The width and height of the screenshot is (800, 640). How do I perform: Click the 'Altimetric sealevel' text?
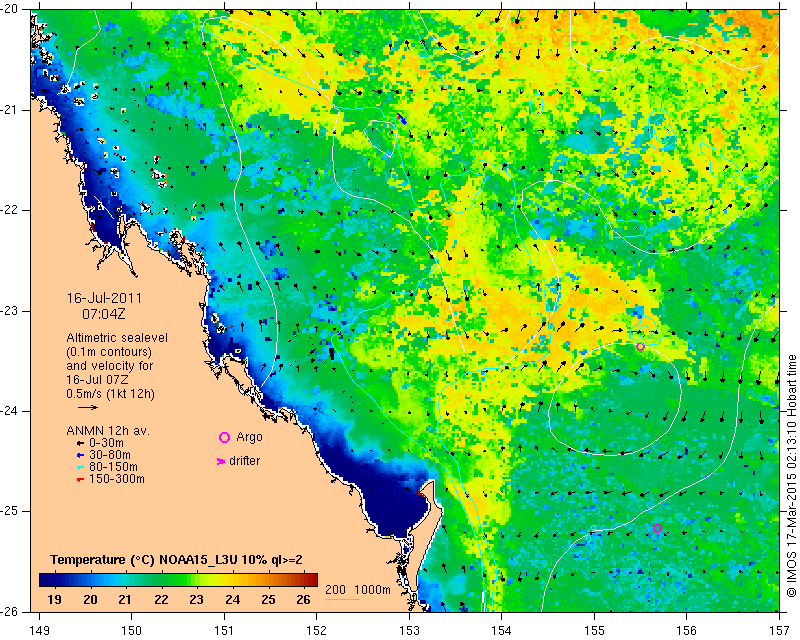click(x=117, y=338)
